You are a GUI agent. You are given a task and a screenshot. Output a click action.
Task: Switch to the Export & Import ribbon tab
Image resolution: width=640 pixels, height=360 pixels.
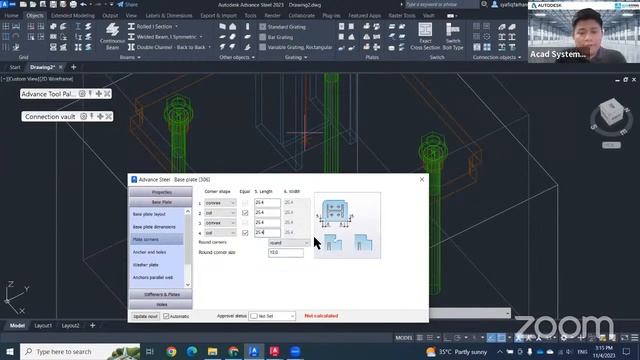[x=218, y=16]
